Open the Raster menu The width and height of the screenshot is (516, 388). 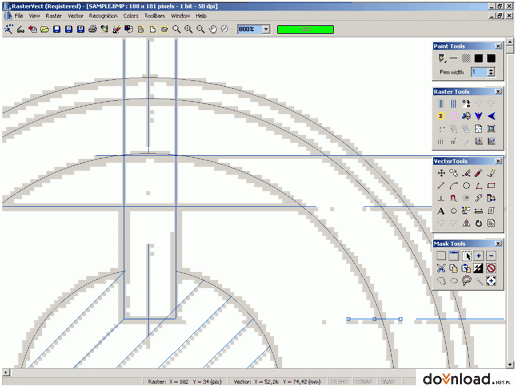[54, 16]
